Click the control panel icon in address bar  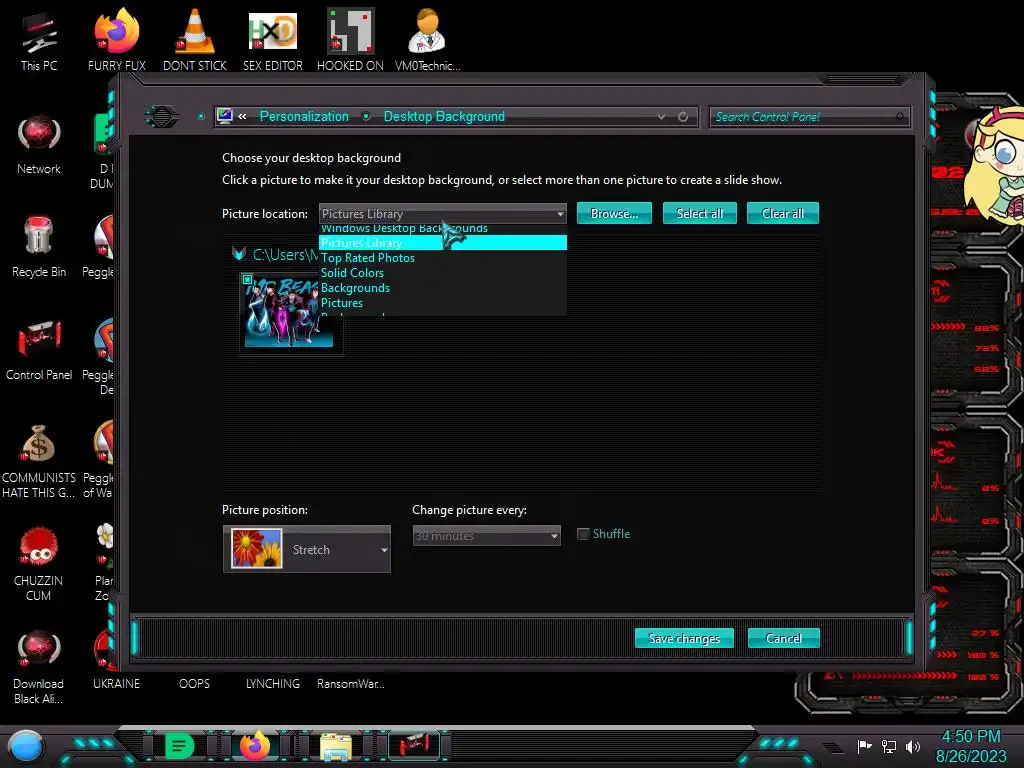(225, 116)
